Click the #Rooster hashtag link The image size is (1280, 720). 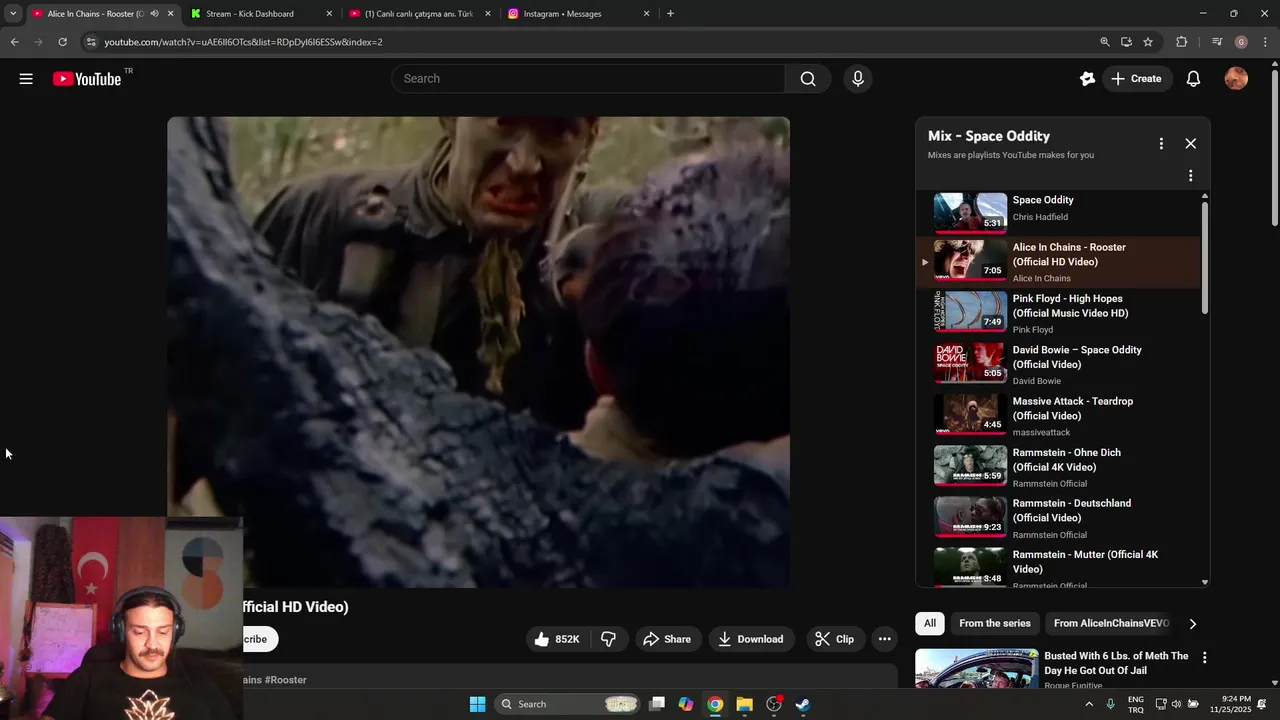point(286,680)
